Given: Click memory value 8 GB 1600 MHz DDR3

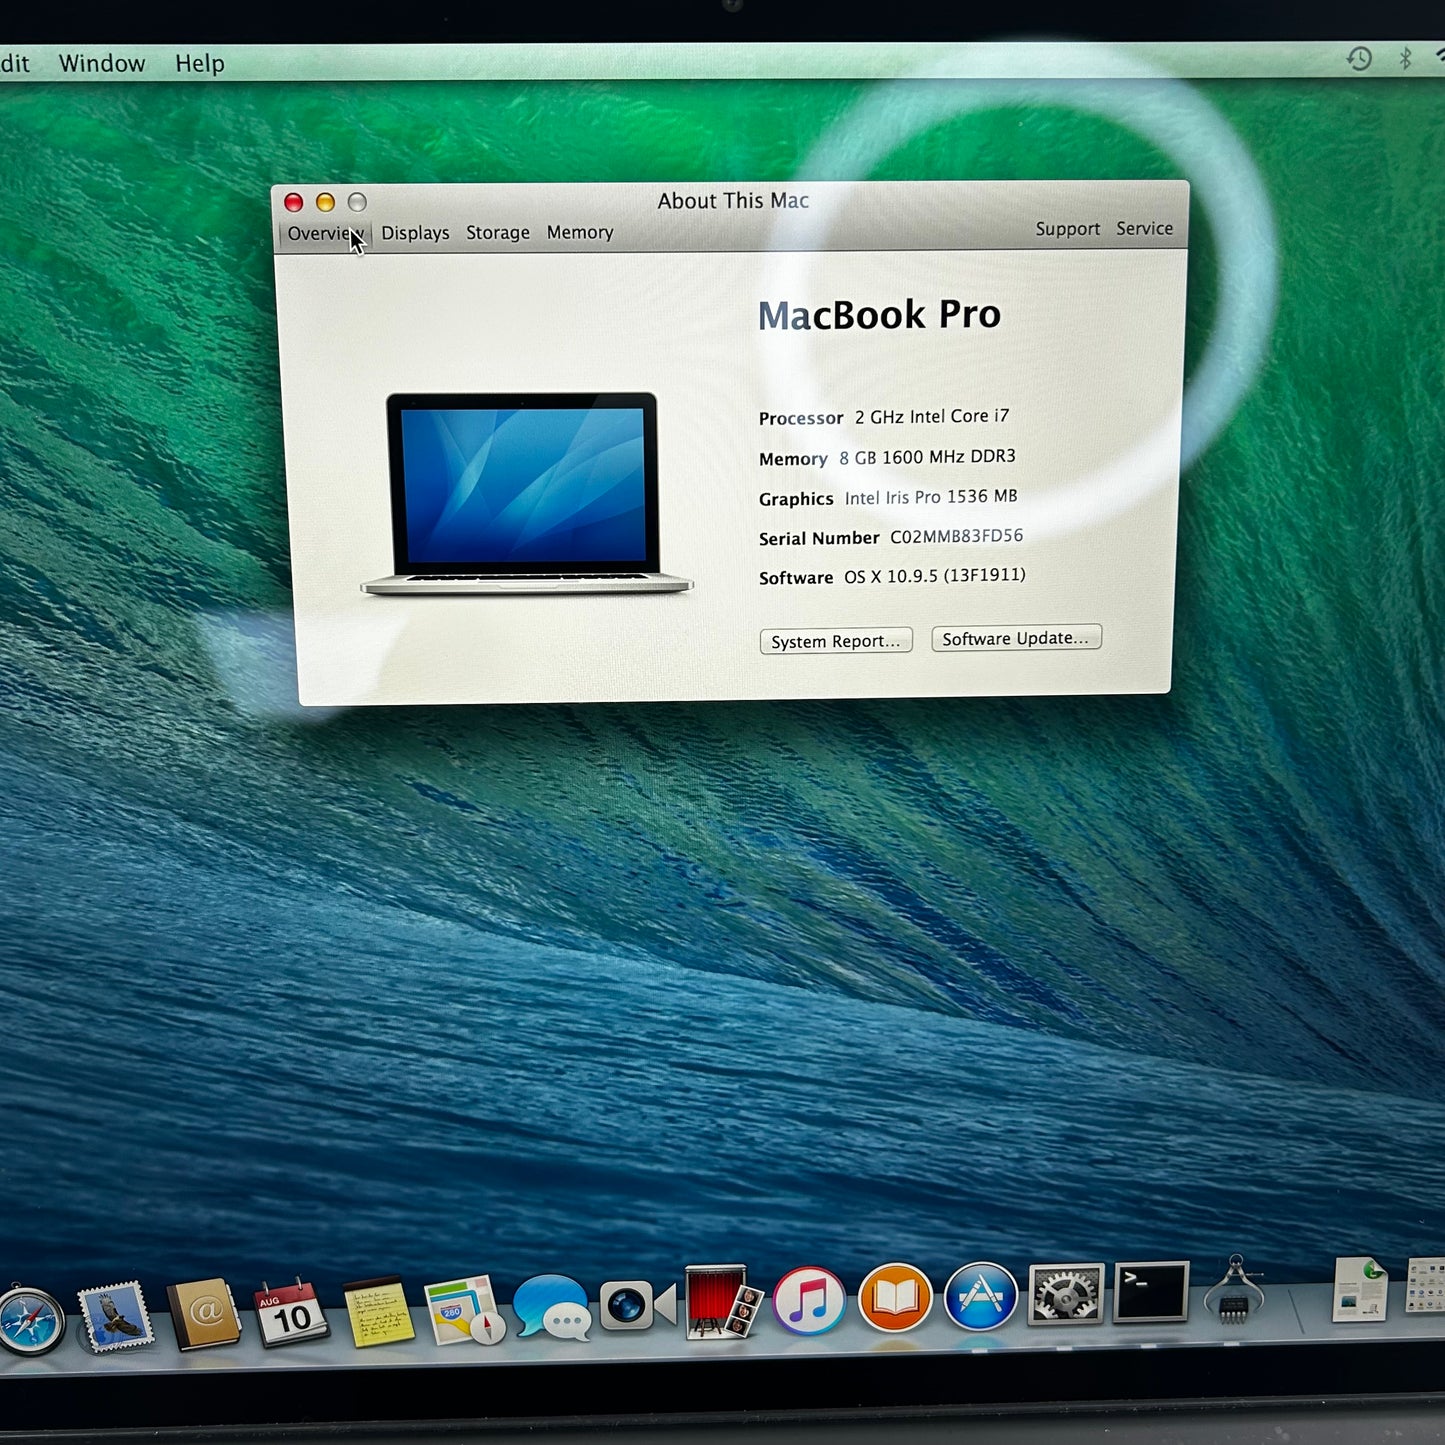Looking at the screenshot, I should (927, 457).
